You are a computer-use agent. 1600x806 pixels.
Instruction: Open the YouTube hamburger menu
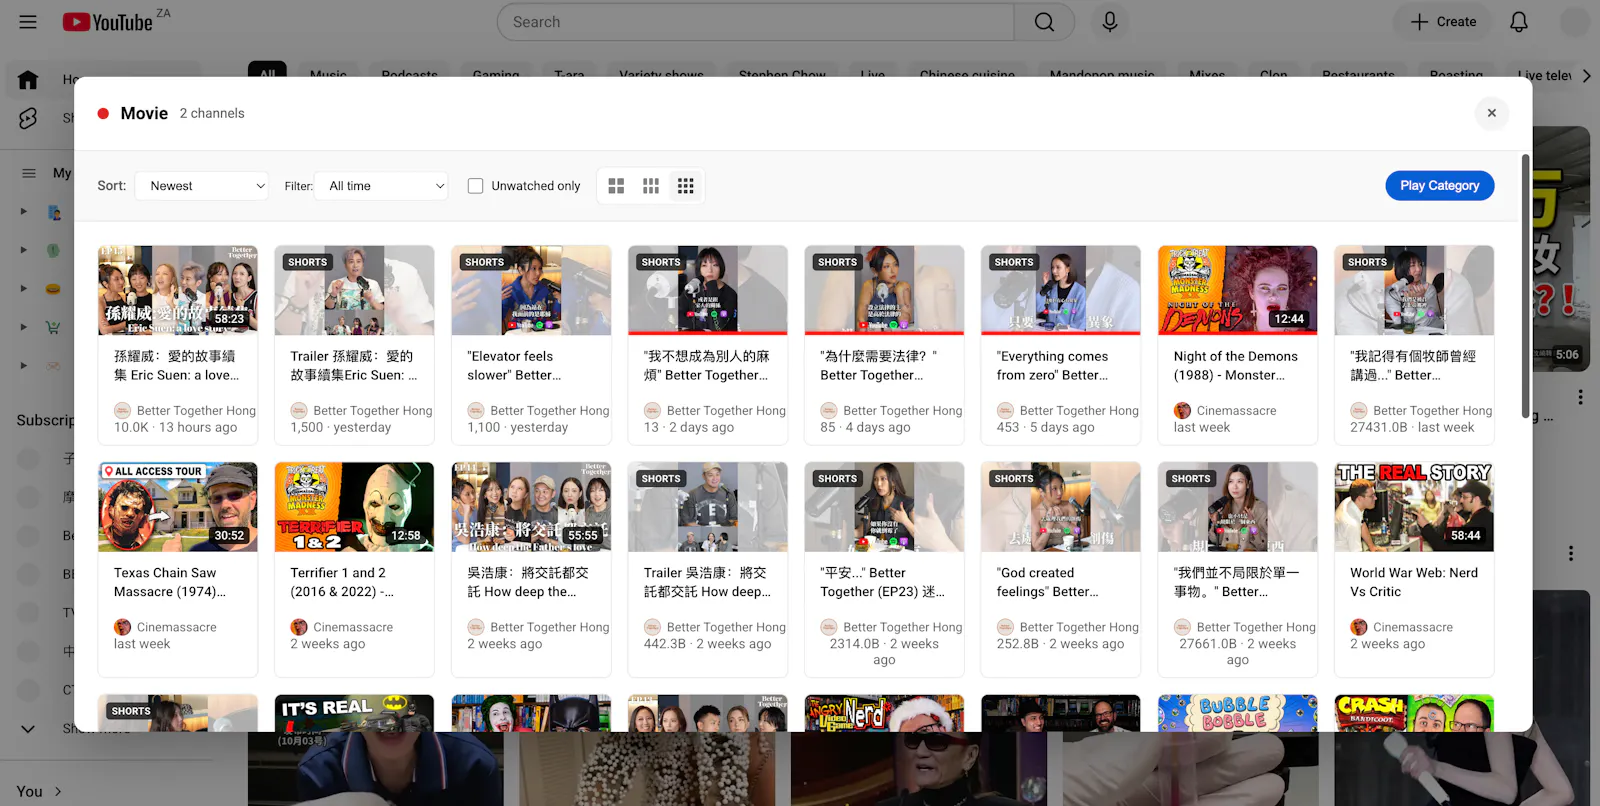click(x=28, y=22)
